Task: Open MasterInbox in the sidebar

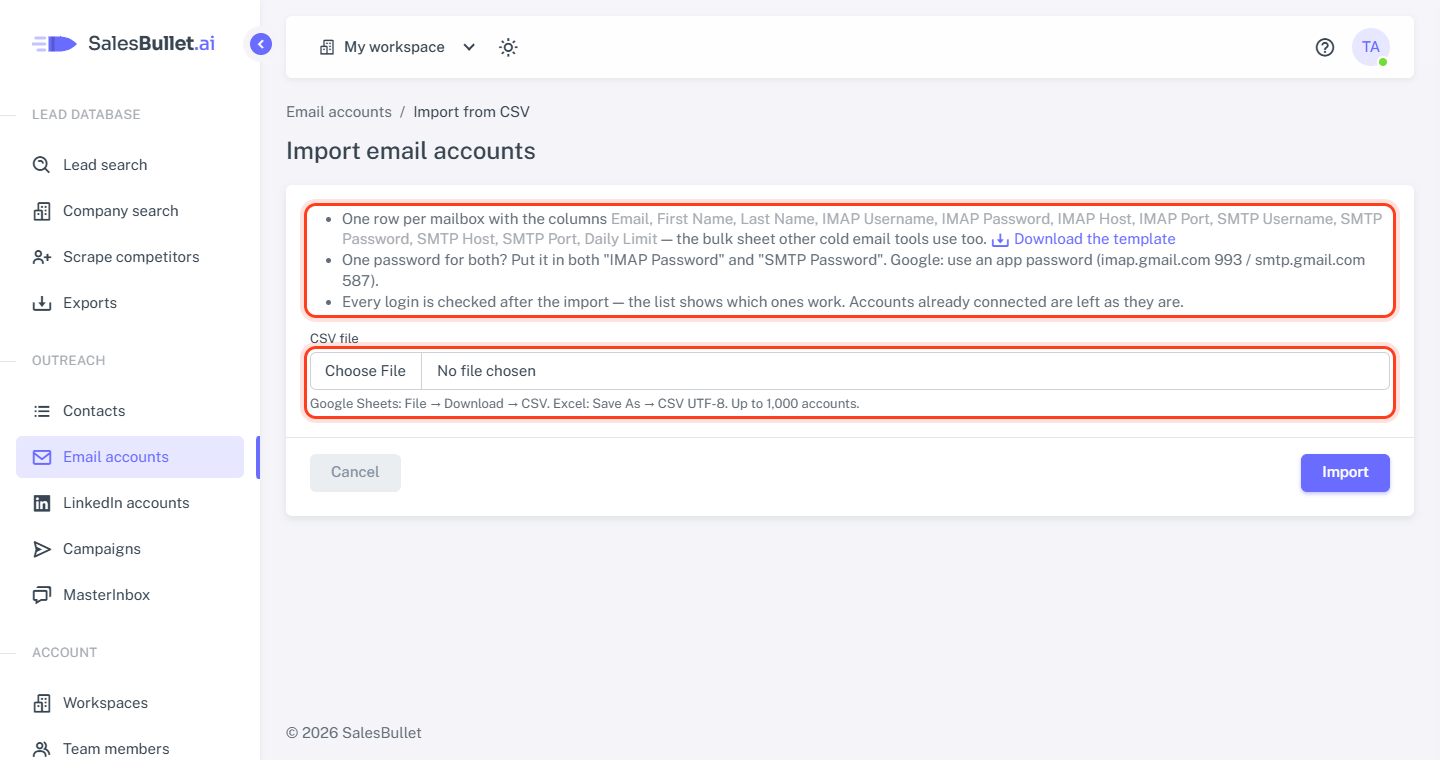Action: coord(130,595)
